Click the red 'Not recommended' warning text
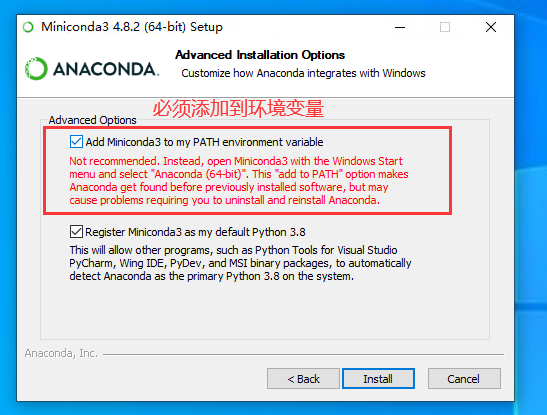547x415 pixels. pyautogui.click(x=239, y=181)
